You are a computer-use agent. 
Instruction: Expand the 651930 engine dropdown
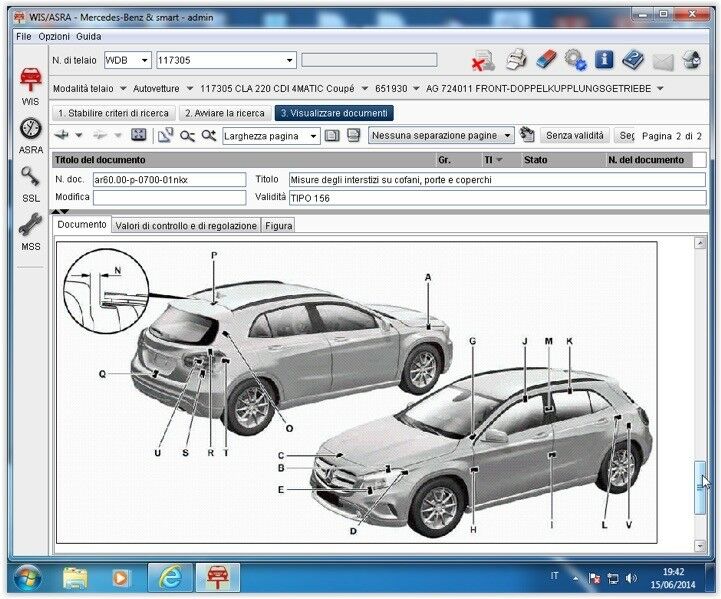click(416, 88)
